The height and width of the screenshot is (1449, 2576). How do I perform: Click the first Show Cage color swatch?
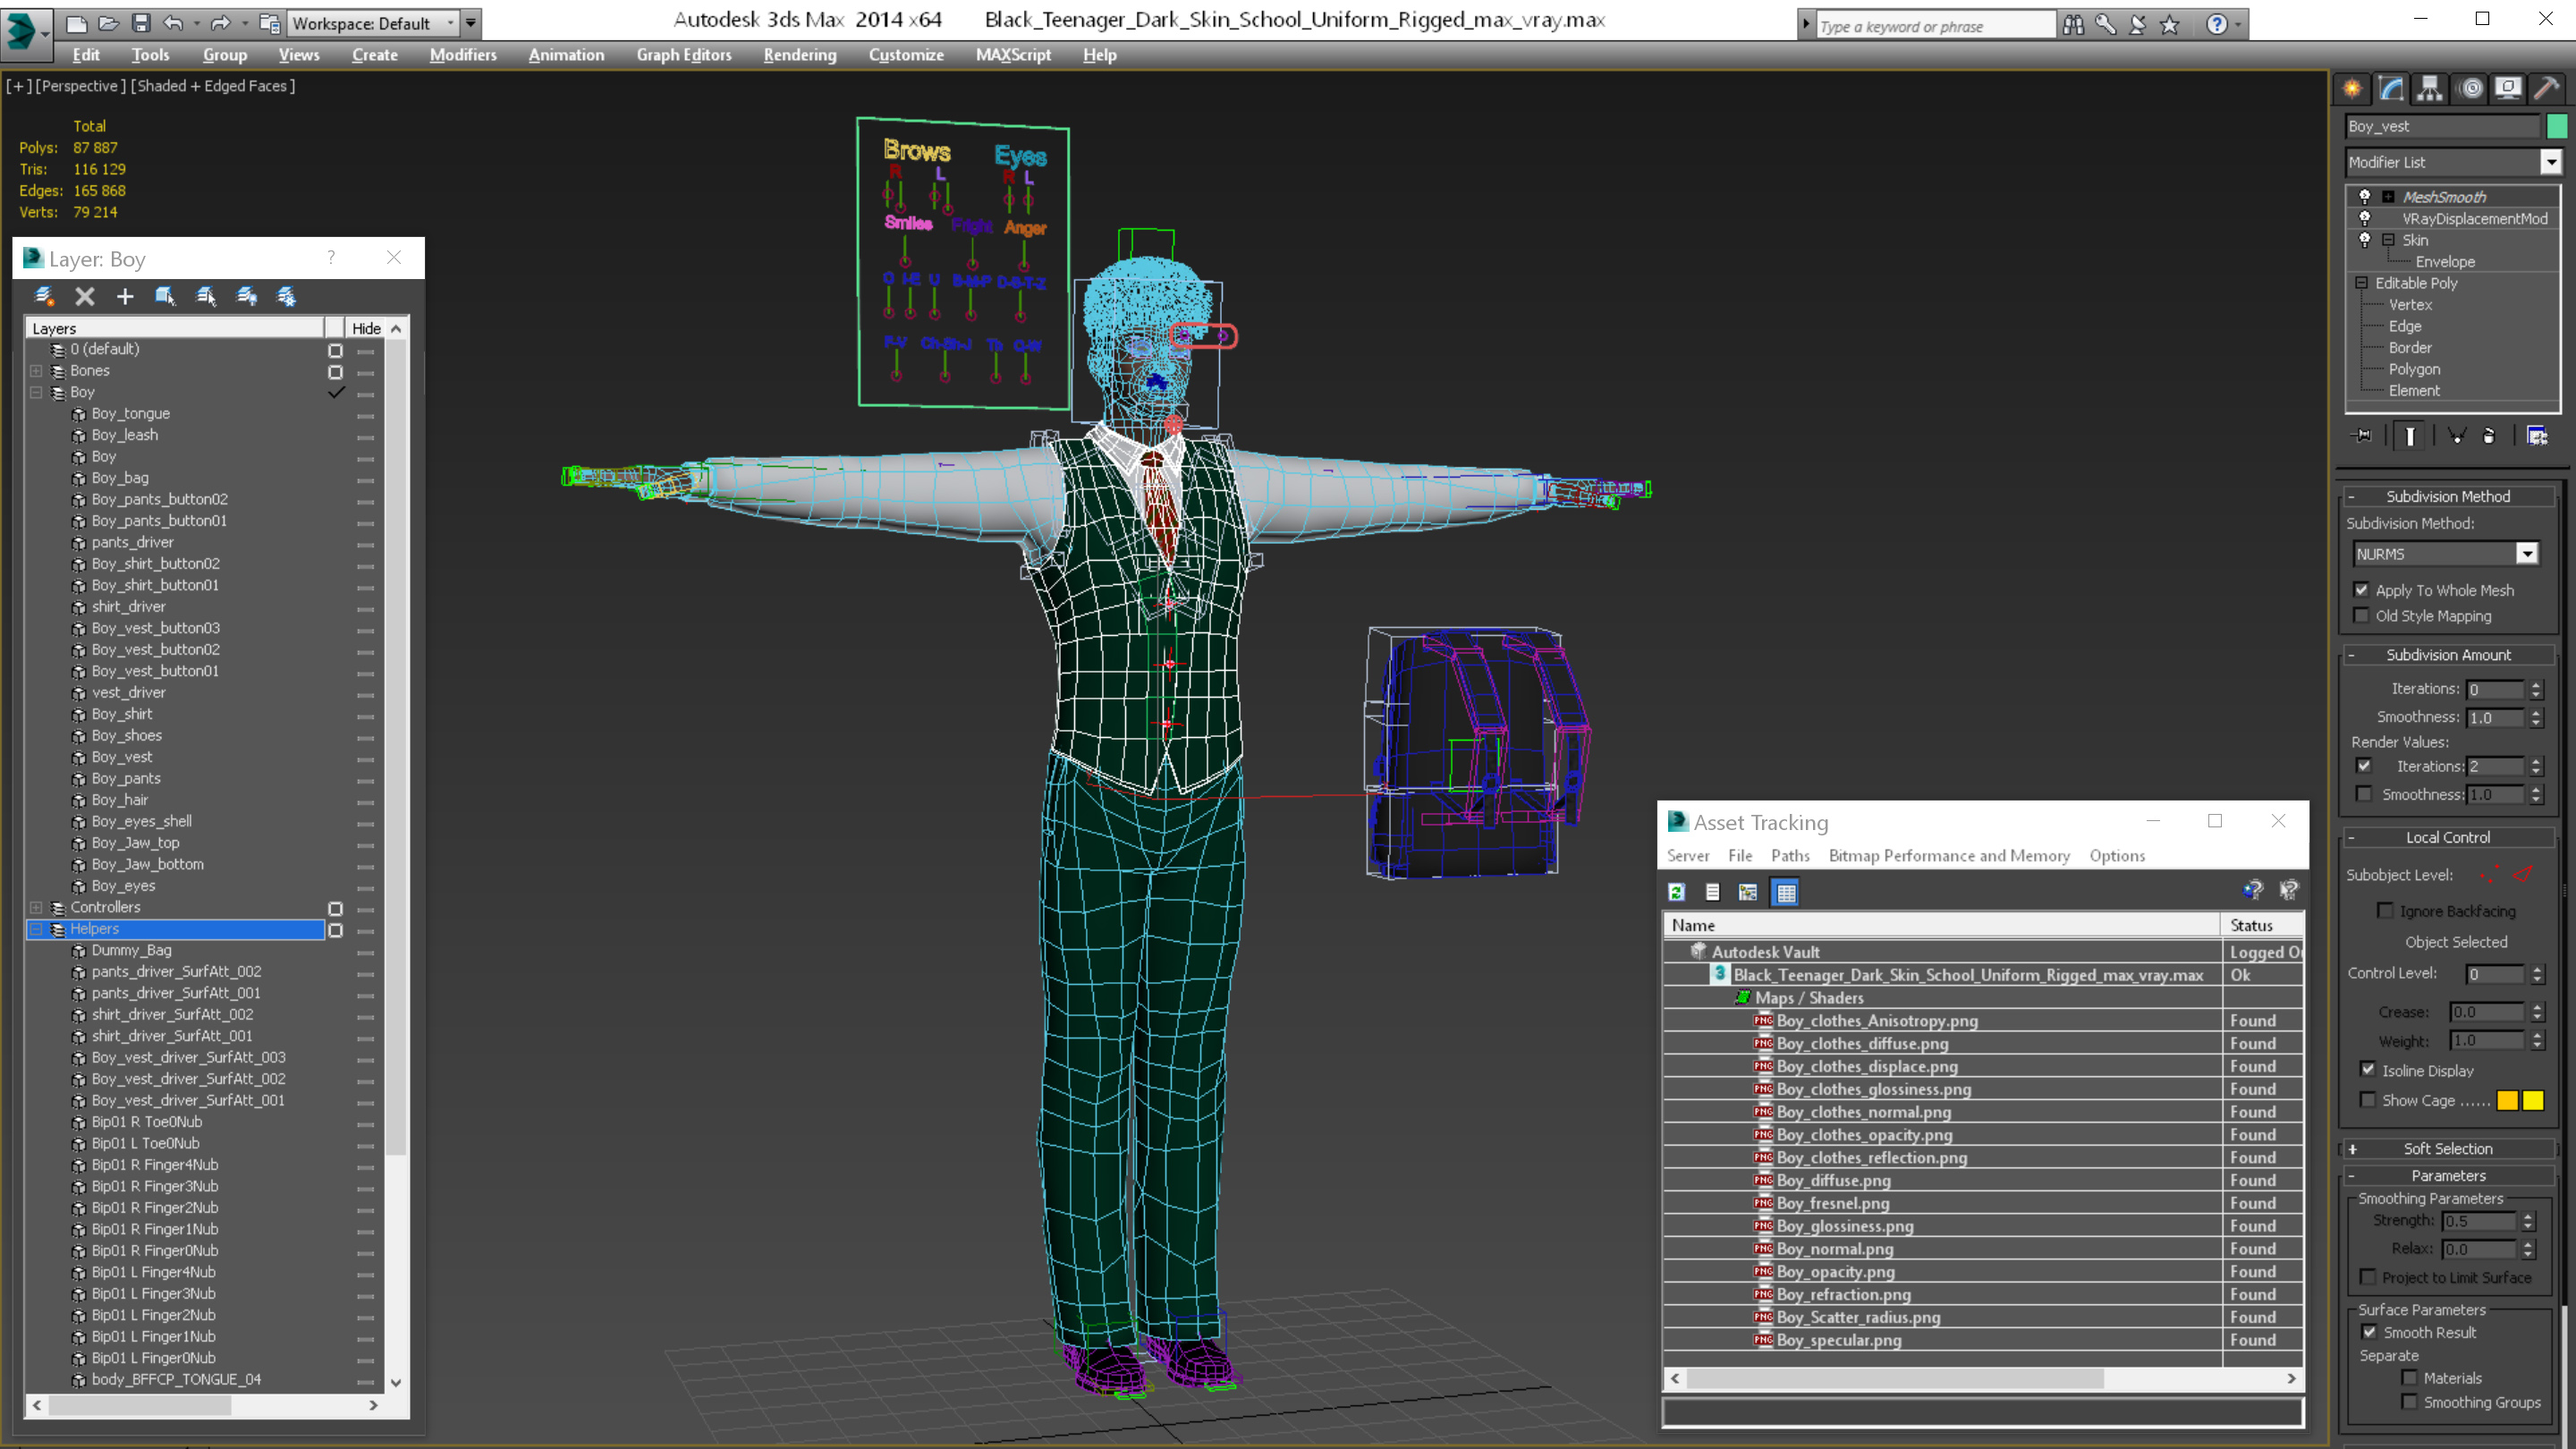pyautogui.click(x=2507, y=1100)
